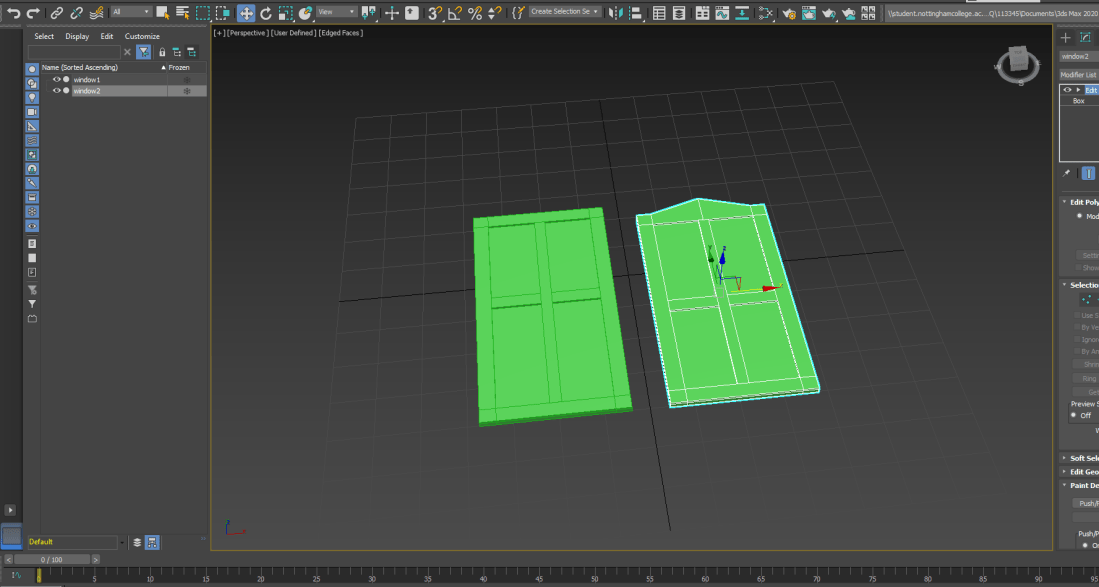The width and height of the screenshot is (1099, 587).
Task: Toggle the frozen state of window2
Action: [x=186, y=91]
